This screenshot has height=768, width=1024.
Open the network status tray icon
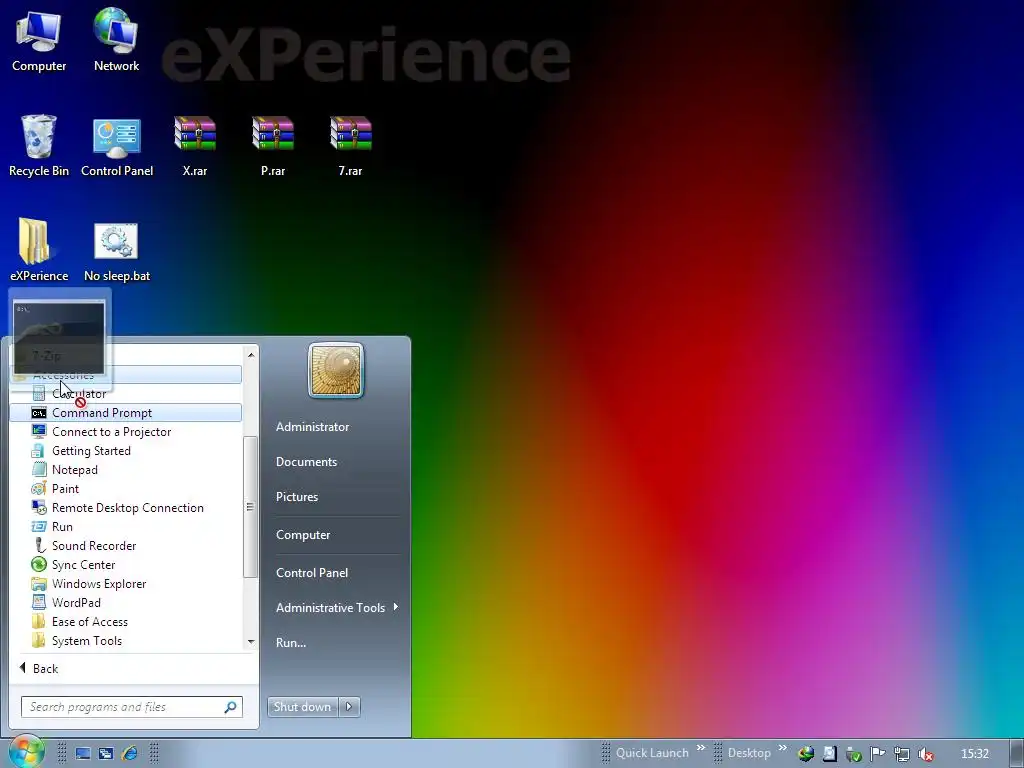901,754
